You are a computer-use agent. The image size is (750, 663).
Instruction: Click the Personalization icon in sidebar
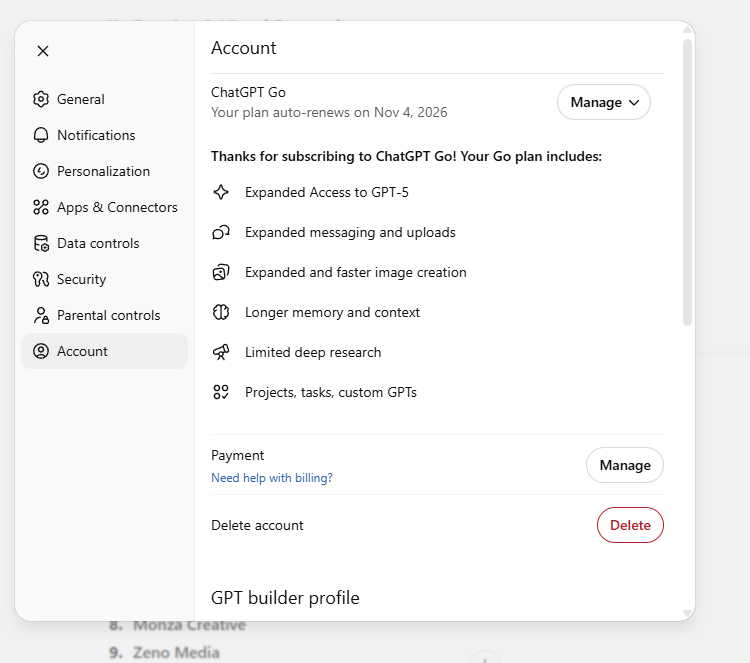41,171
